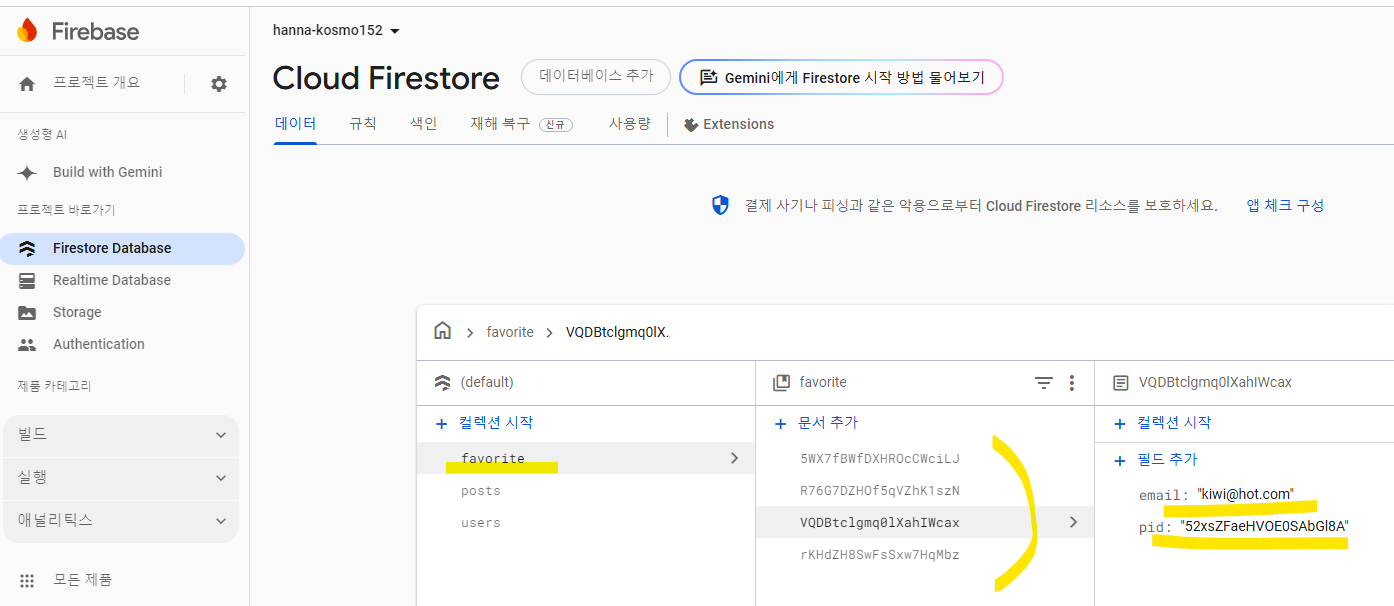Screen dimensions: 1394x606
Task: Click plus icon for 컬렉션 시작 in root panel
Action: 442,423
